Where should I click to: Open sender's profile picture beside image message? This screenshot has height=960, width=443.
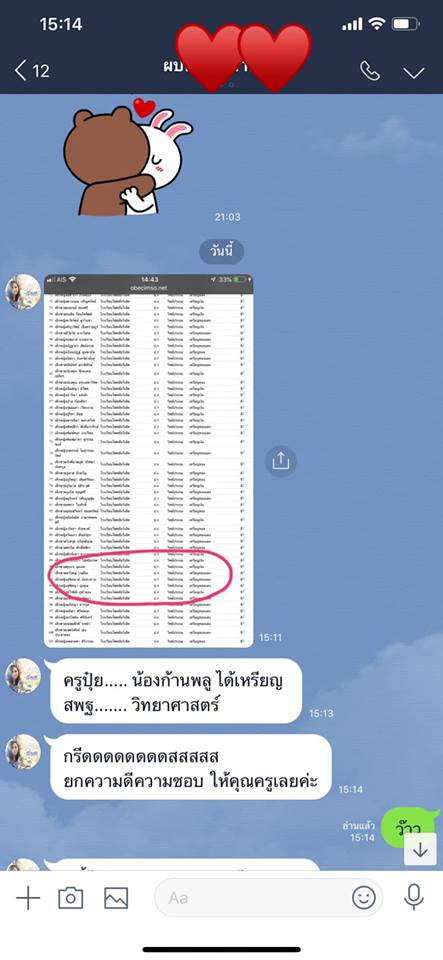point(23,292)
